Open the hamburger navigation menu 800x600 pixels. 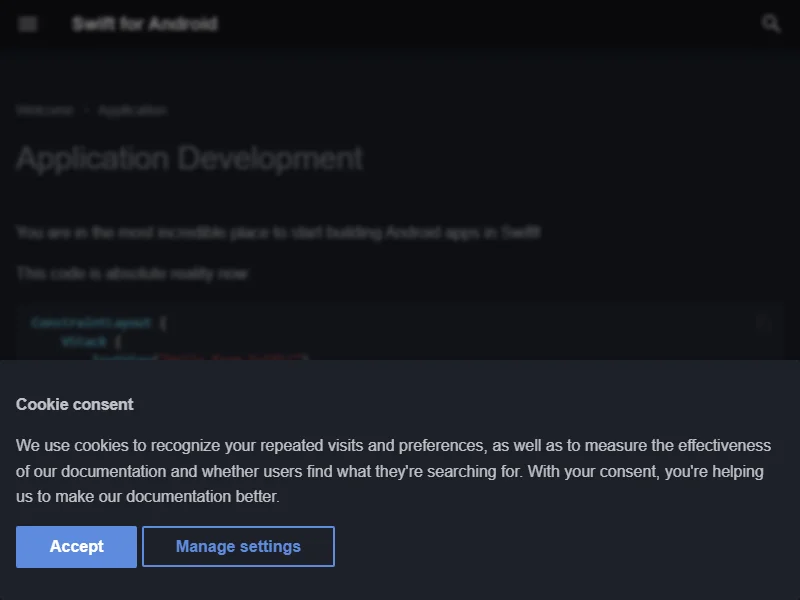28,24
